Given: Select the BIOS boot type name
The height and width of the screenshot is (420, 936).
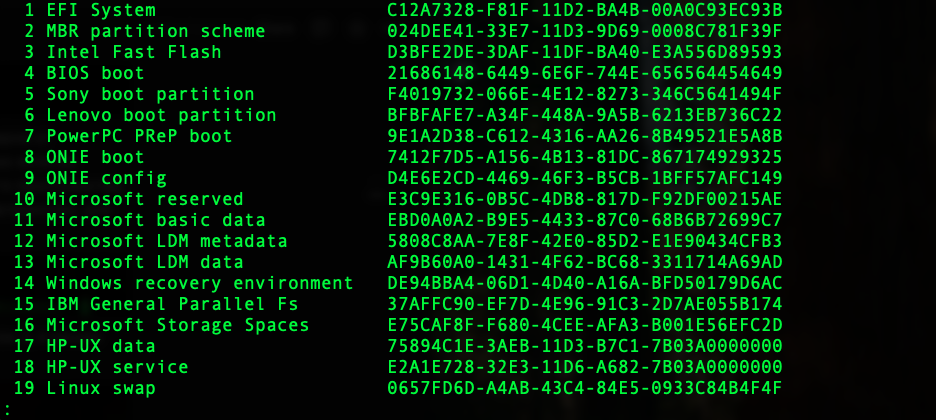Looking at the screenshot, I should point(96,73).
